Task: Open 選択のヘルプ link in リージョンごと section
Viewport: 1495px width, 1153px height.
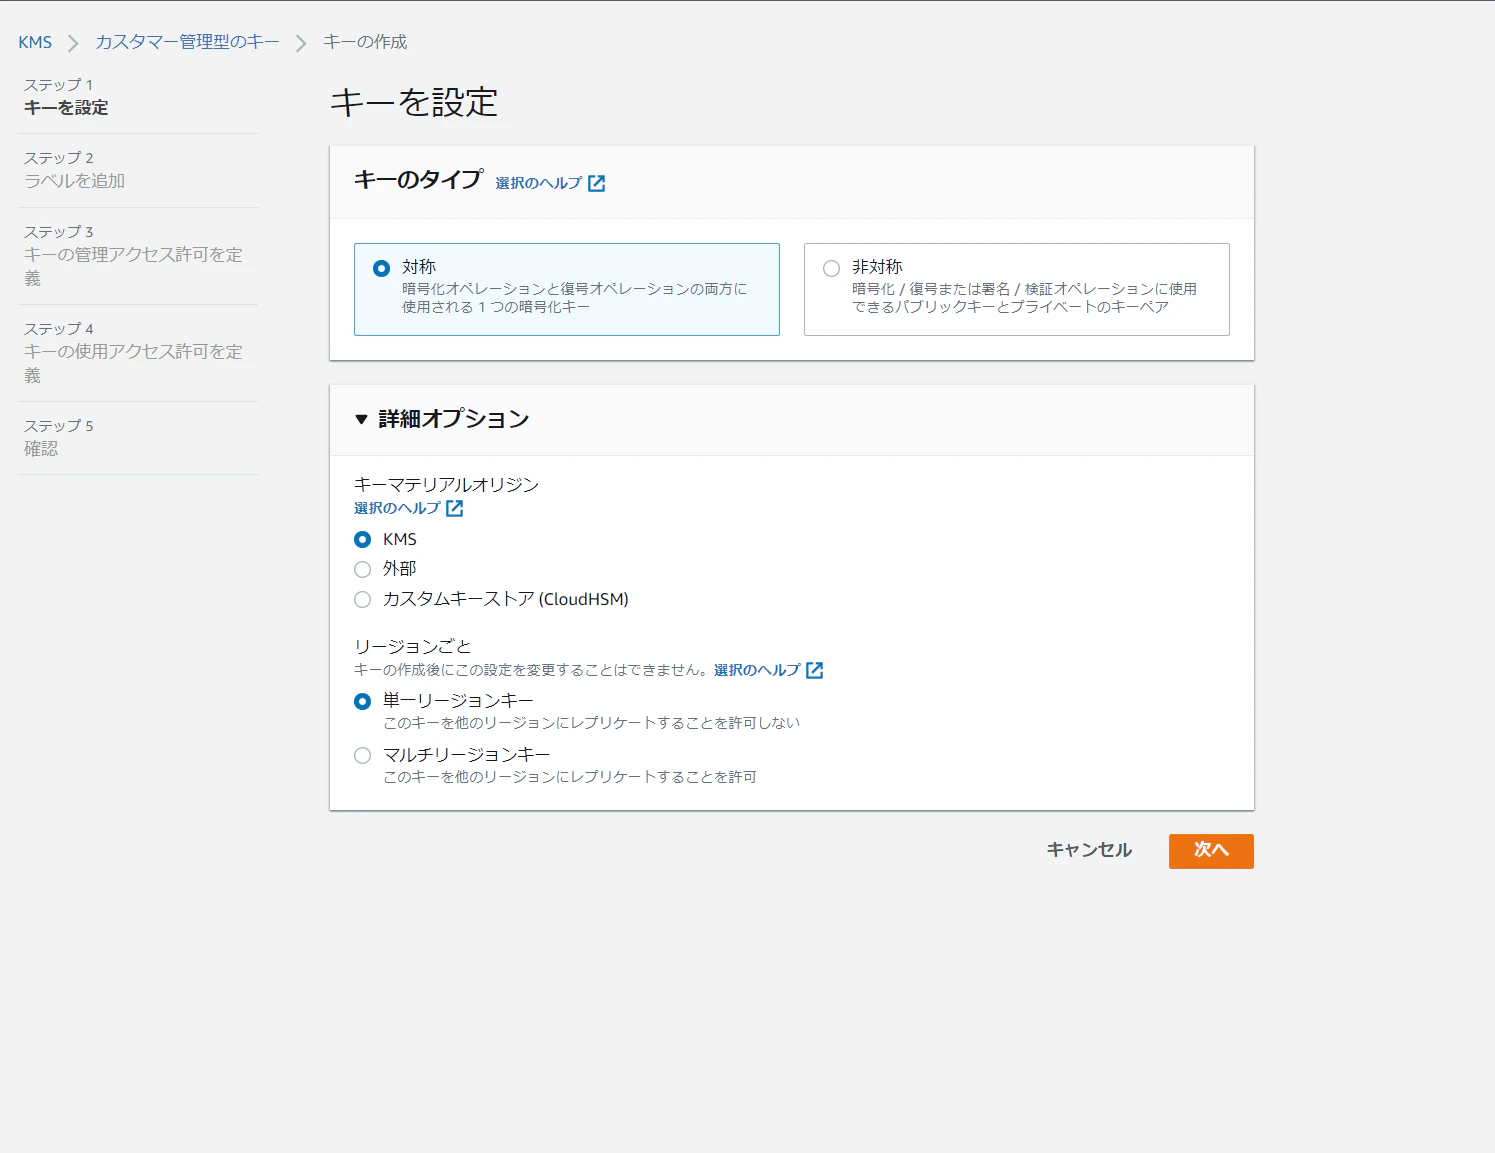Action: [757, 670]
